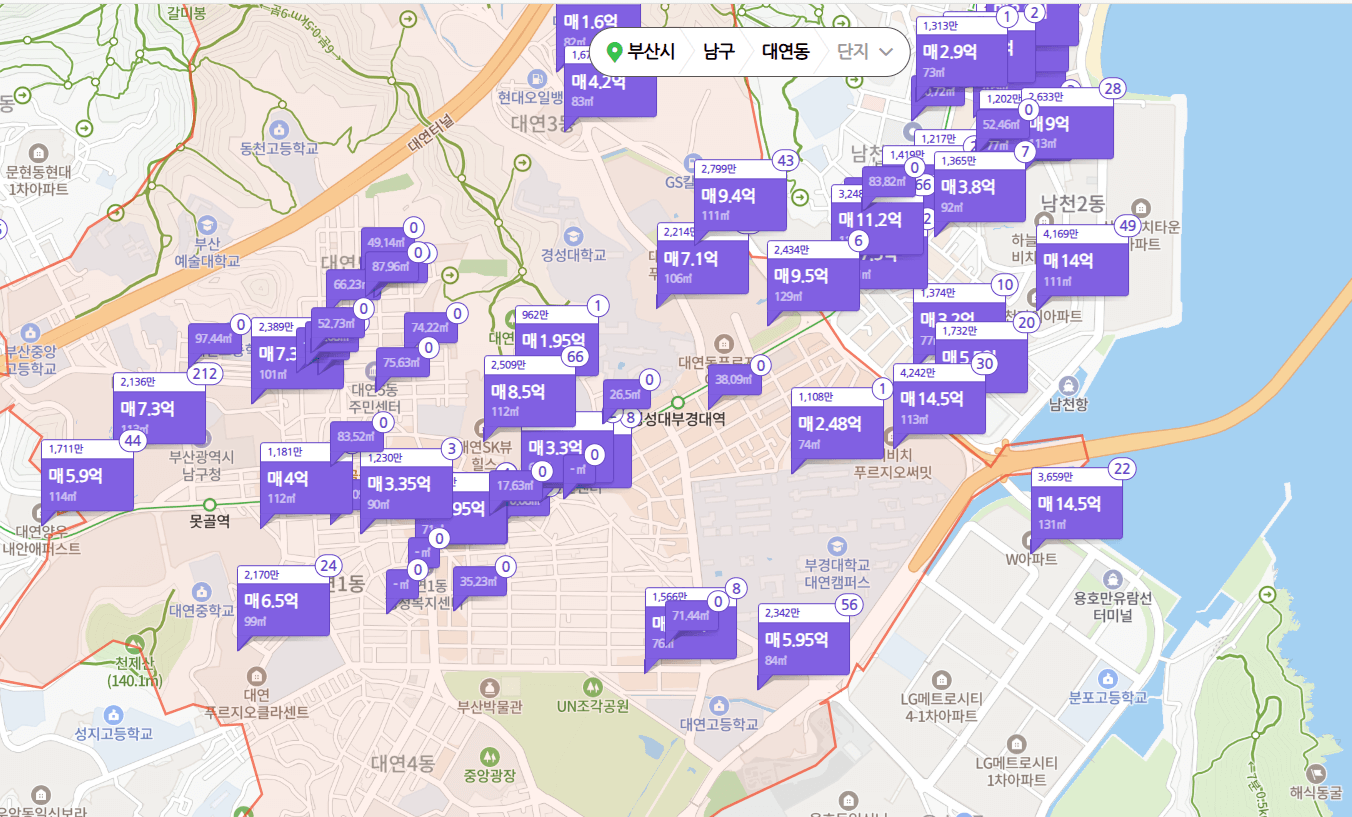
Task: Click the green location pin in the search bar
Action: (616, 51)
